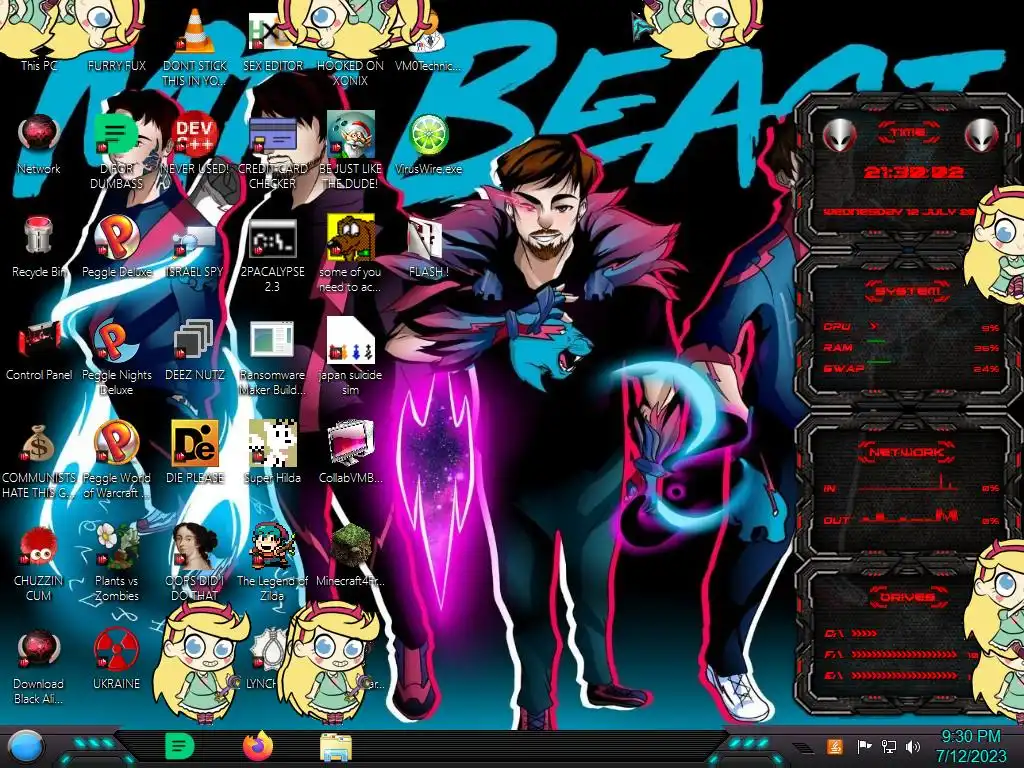Open the taskbar clock showing 9:30 PM

point(970,746)
